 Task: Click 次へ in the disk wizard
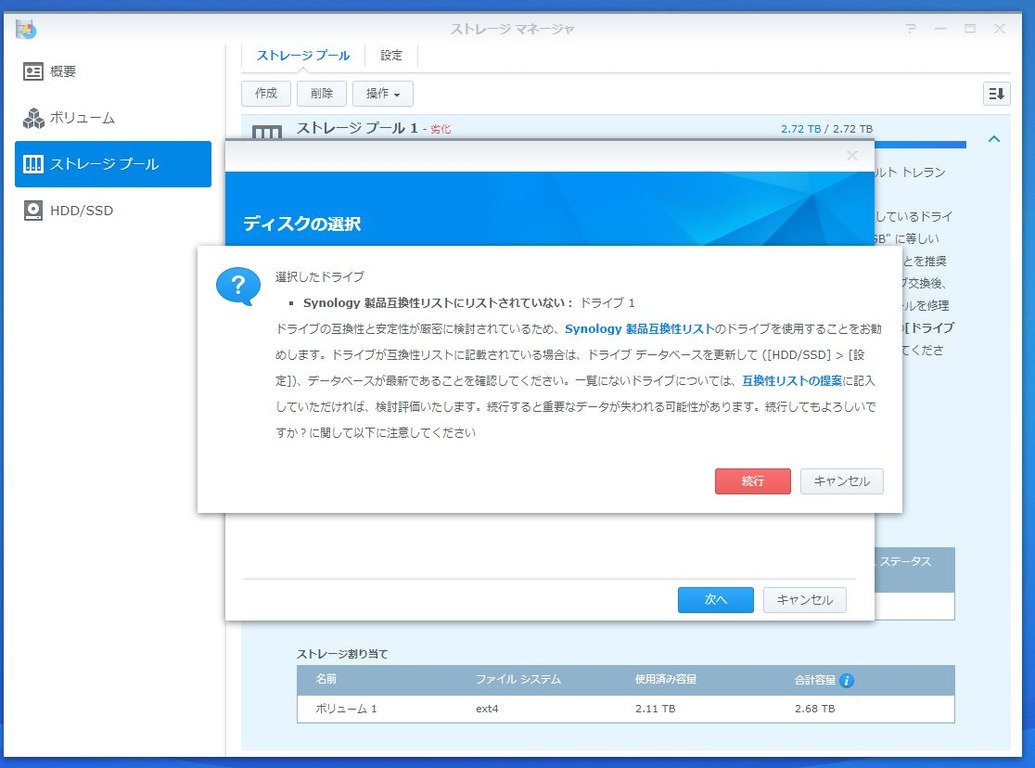(x=716, y=600)
